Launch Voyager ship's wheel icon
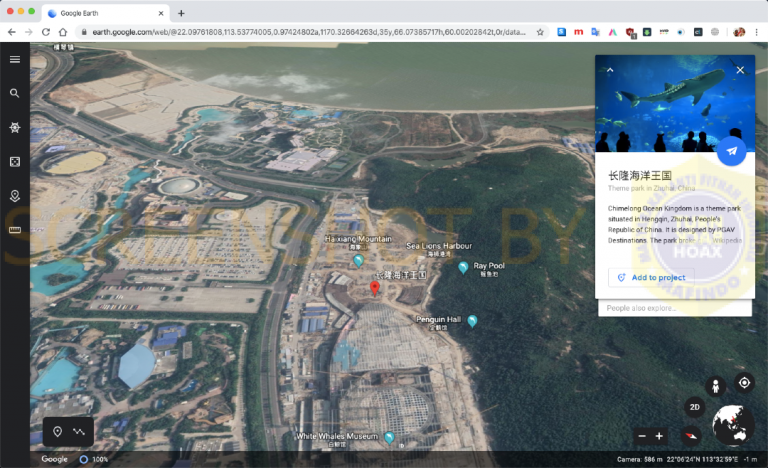 (x=15, y=127)
